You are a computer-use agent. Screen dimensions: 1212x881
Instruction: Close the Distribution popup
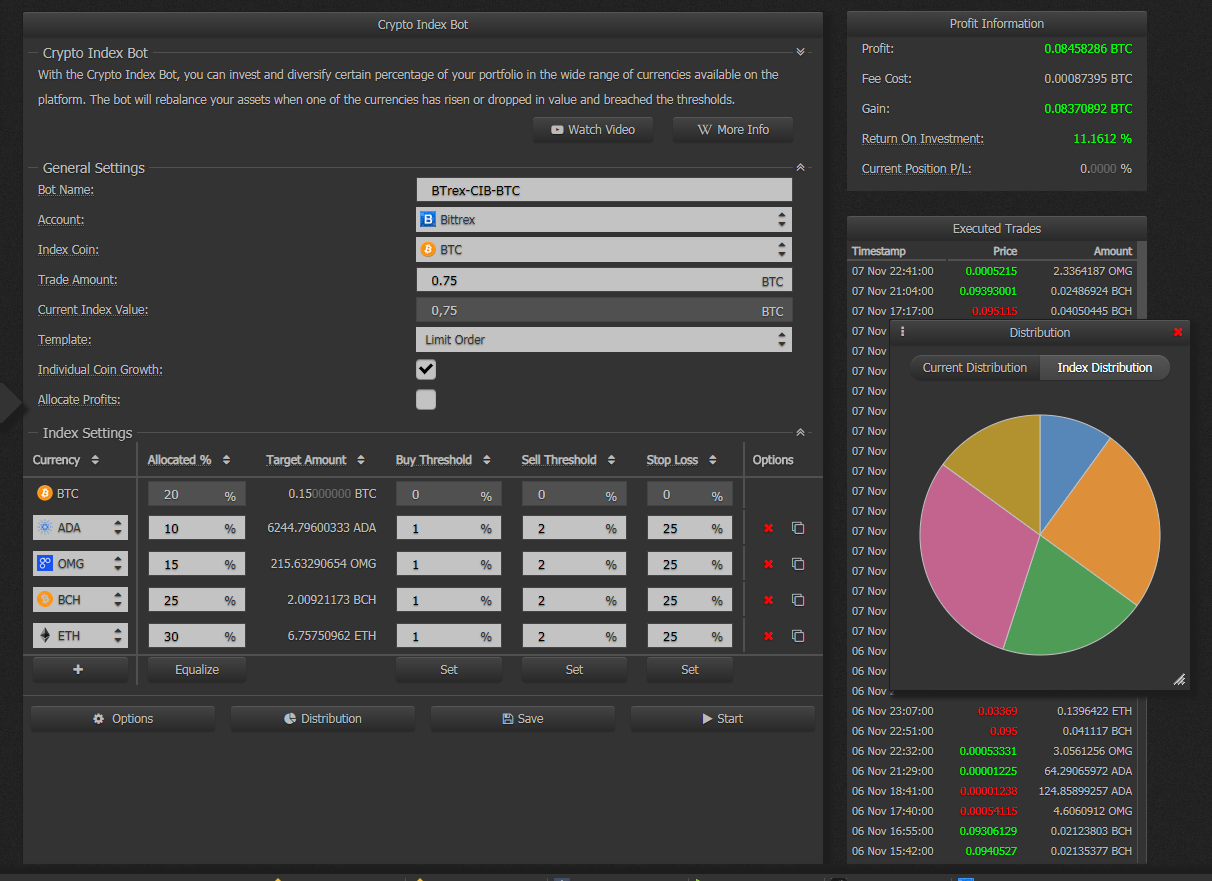pyautogui.click(x=1178, y=332)
